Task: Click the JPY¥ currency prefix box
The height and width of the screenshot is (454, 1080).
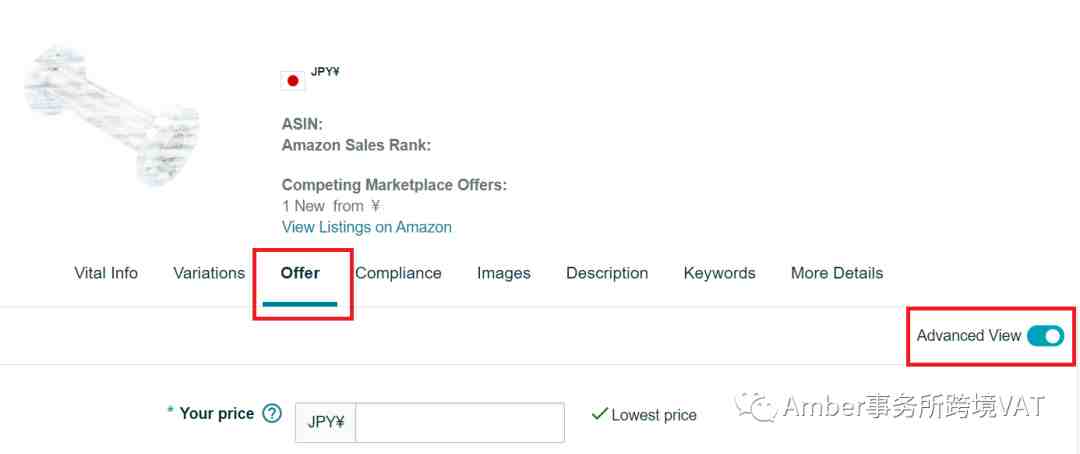Action: click(326, 422)
